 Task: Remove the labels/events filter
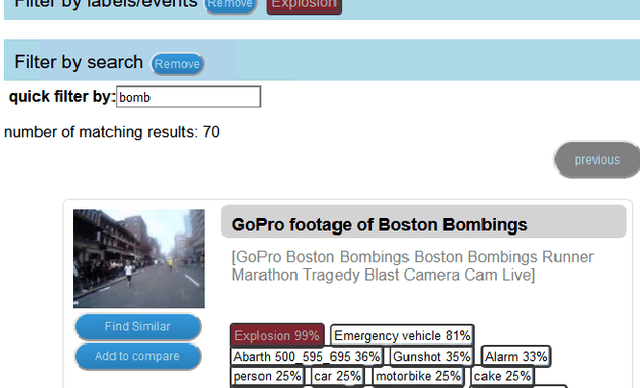(x=230, y=5)
